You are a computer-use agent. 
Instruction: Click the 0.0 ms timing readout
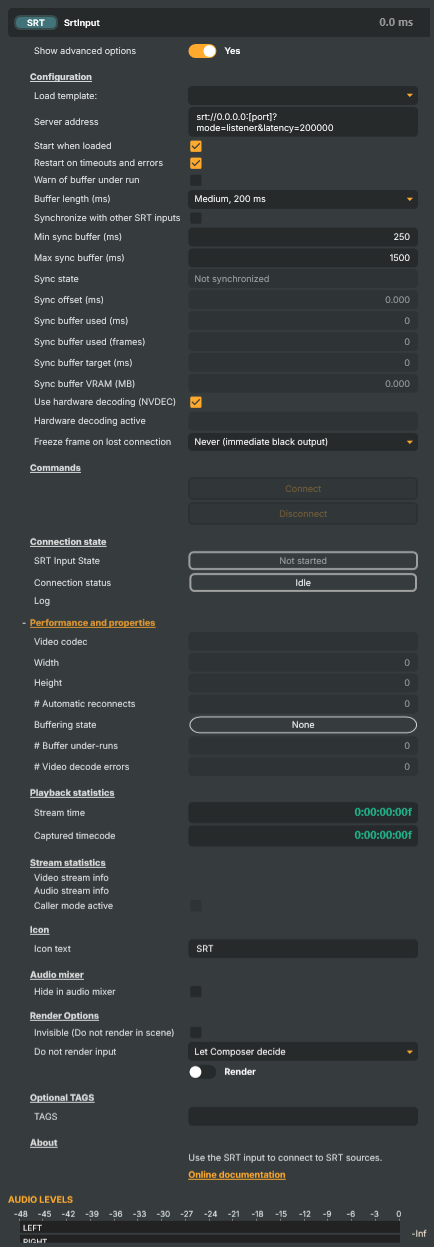pos(398,21)
